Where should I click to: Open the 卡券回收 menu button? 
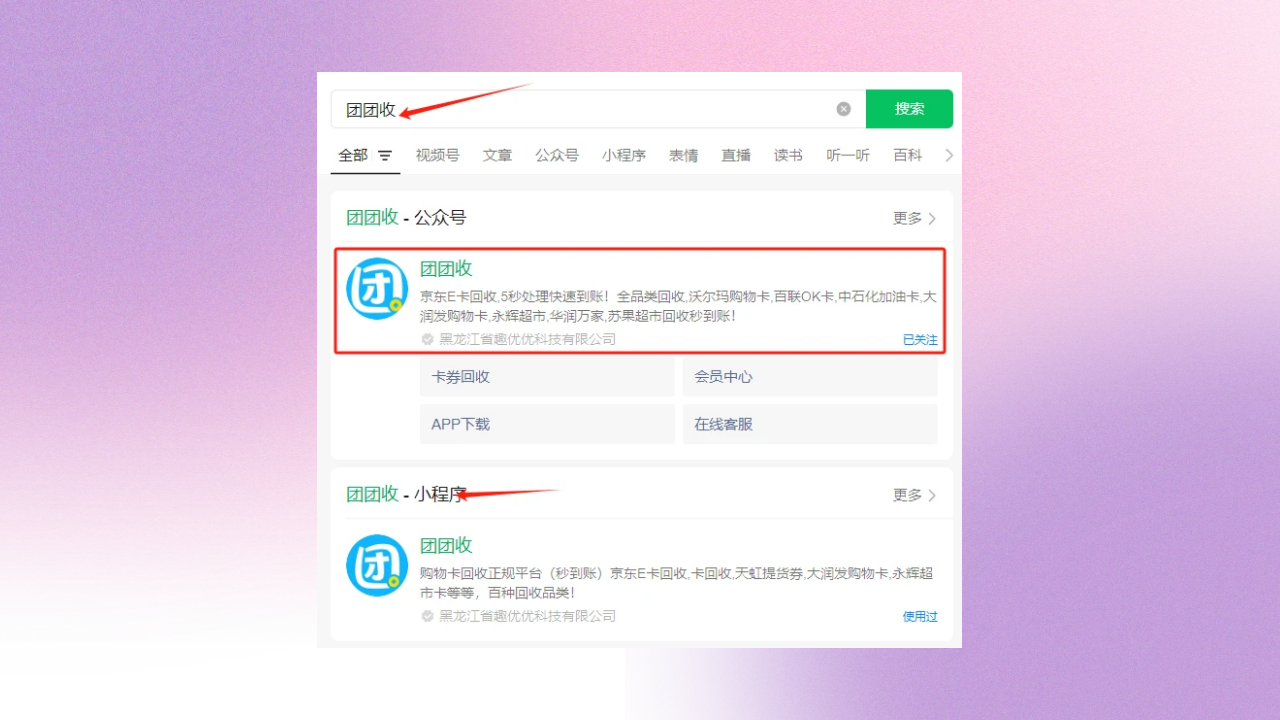click(x=547, y=377)
